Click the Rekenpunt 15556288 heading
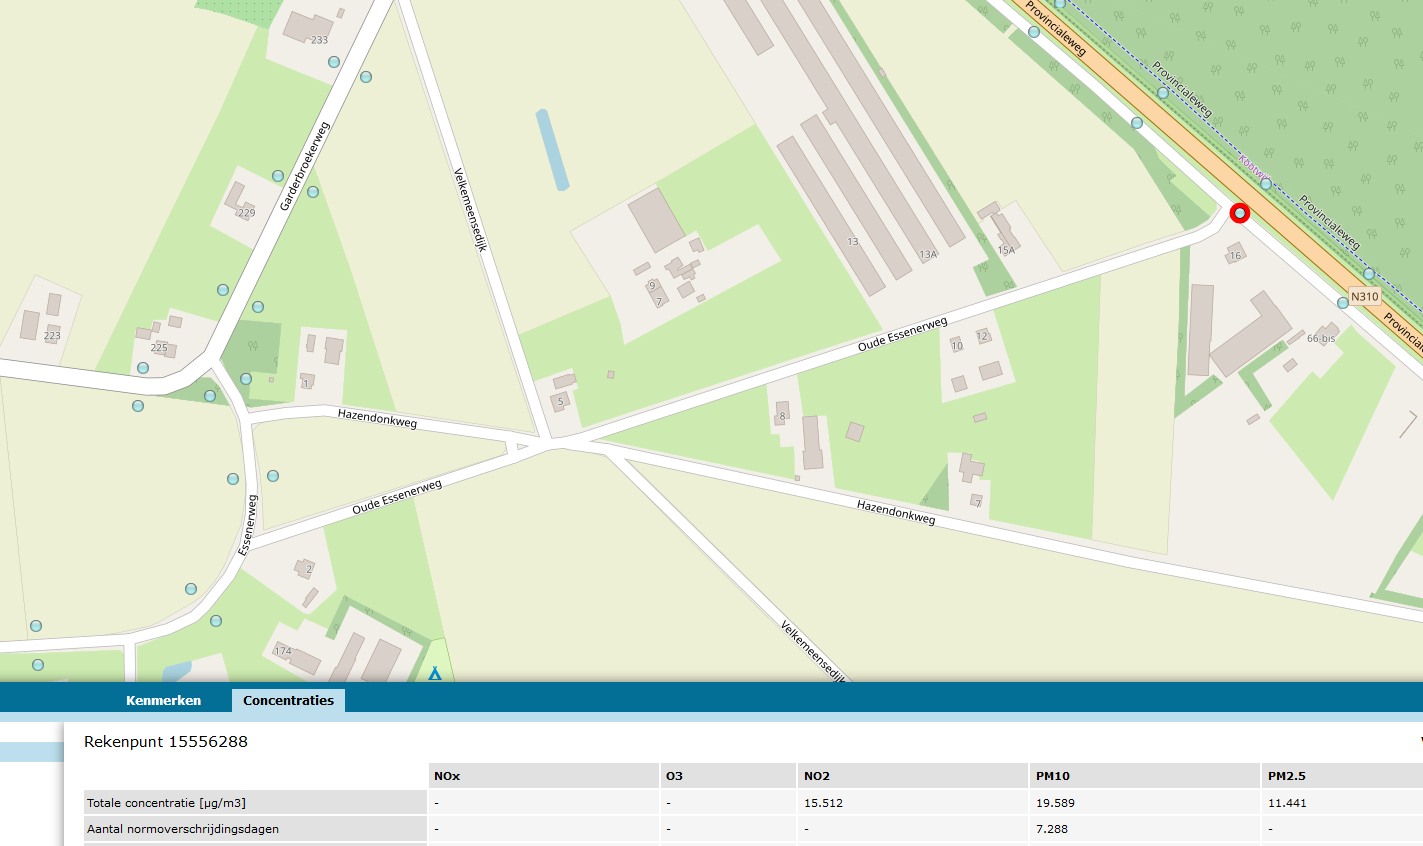Viewport: 1423px width, 846px height. click(166, 742)
